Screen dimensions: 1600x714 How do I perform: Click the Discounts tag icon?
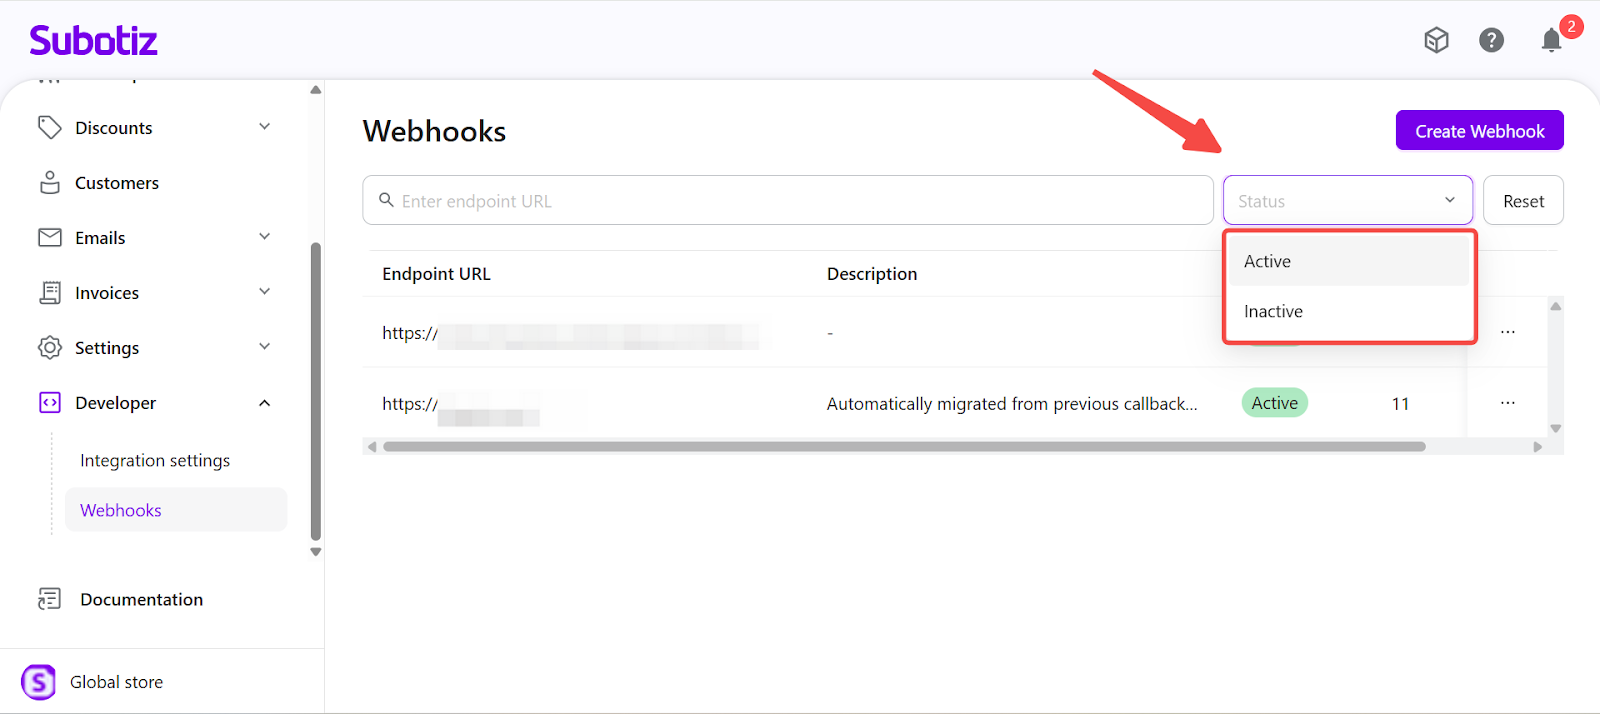click(x=50, y=127)
